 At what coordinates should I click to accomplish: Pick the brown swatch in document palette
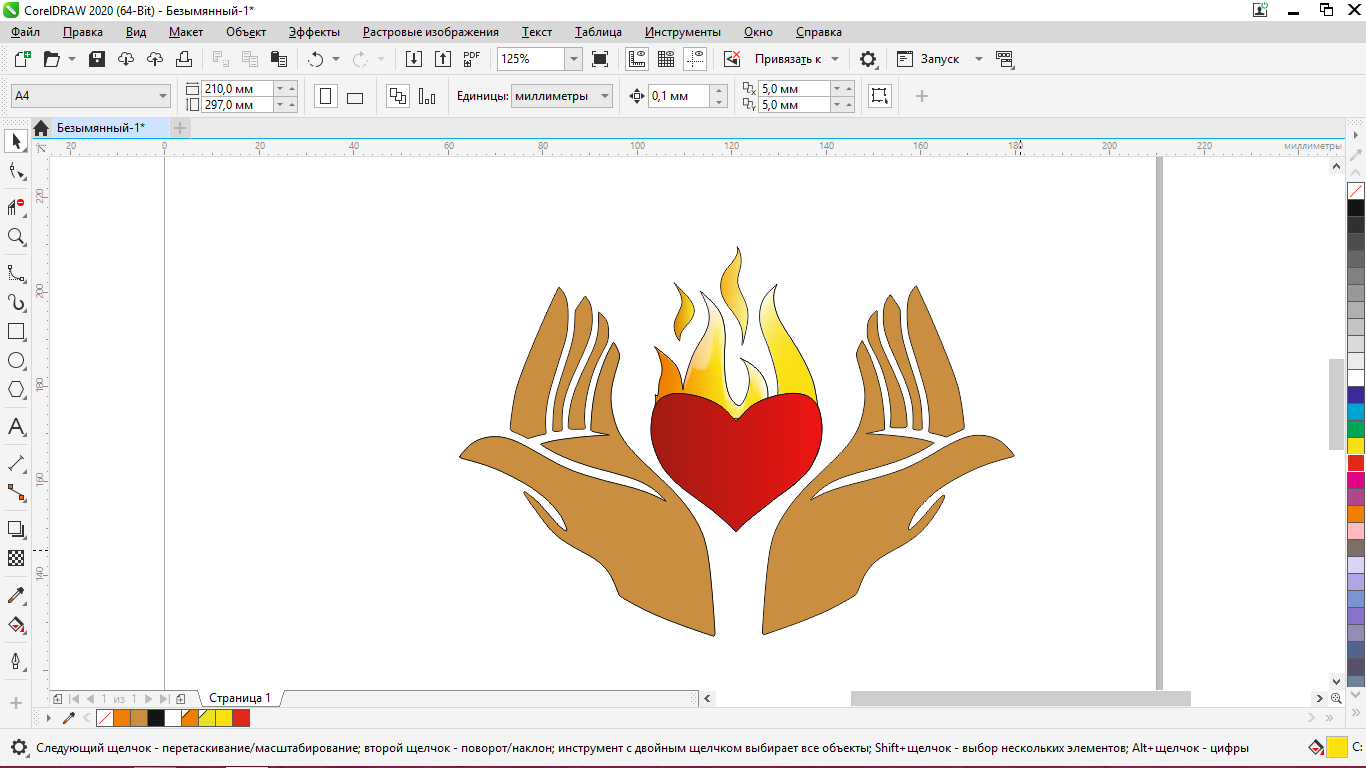pyautogui.click(x=139, y=718)
